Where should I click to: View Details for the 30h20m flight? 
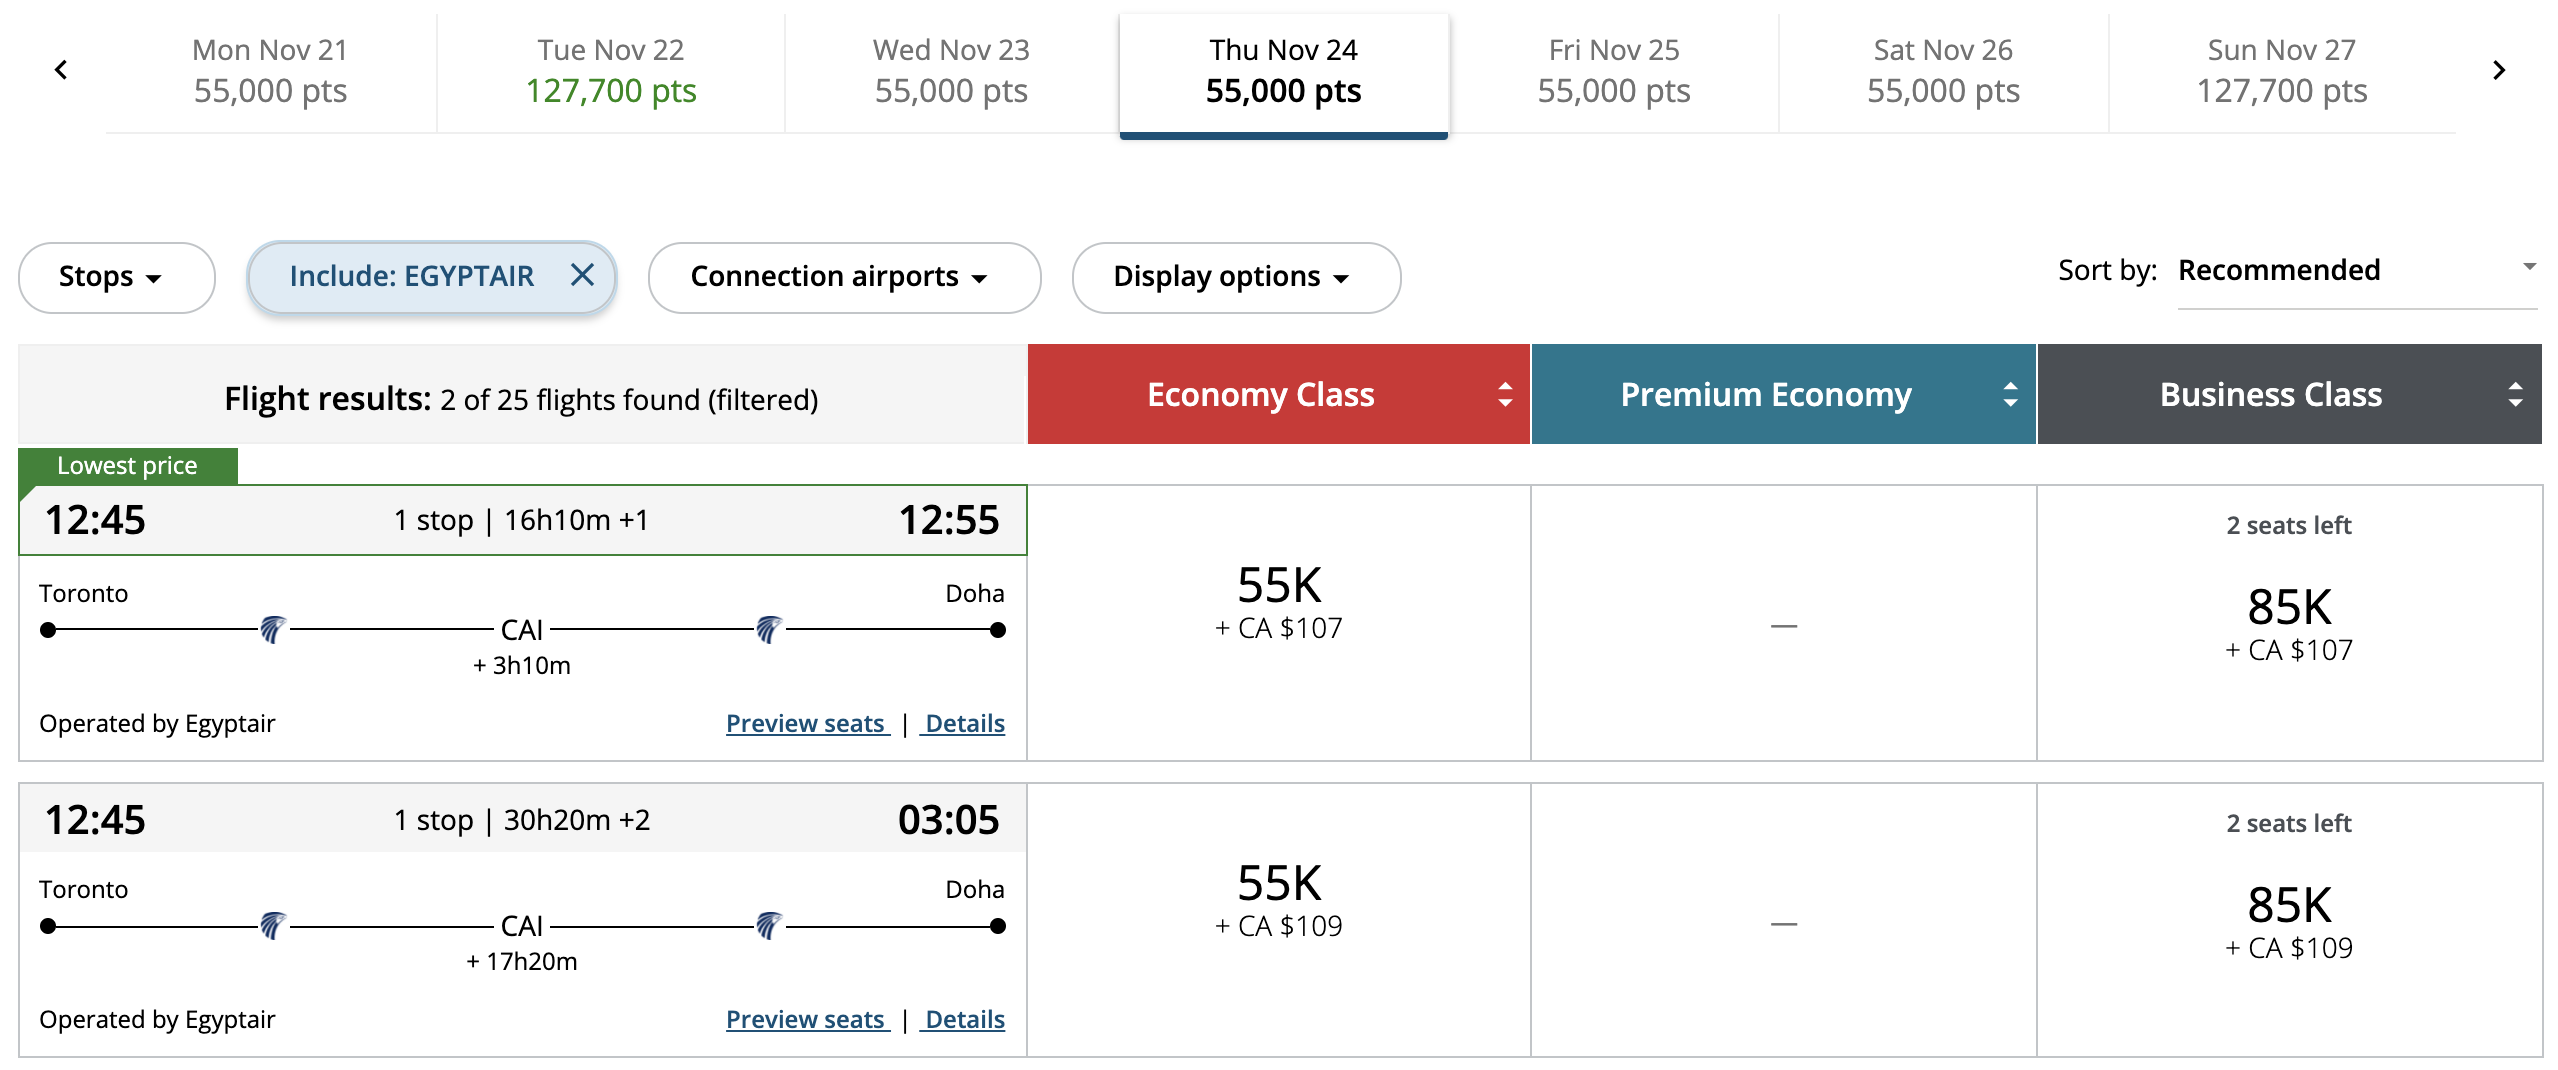(964, 1019)
